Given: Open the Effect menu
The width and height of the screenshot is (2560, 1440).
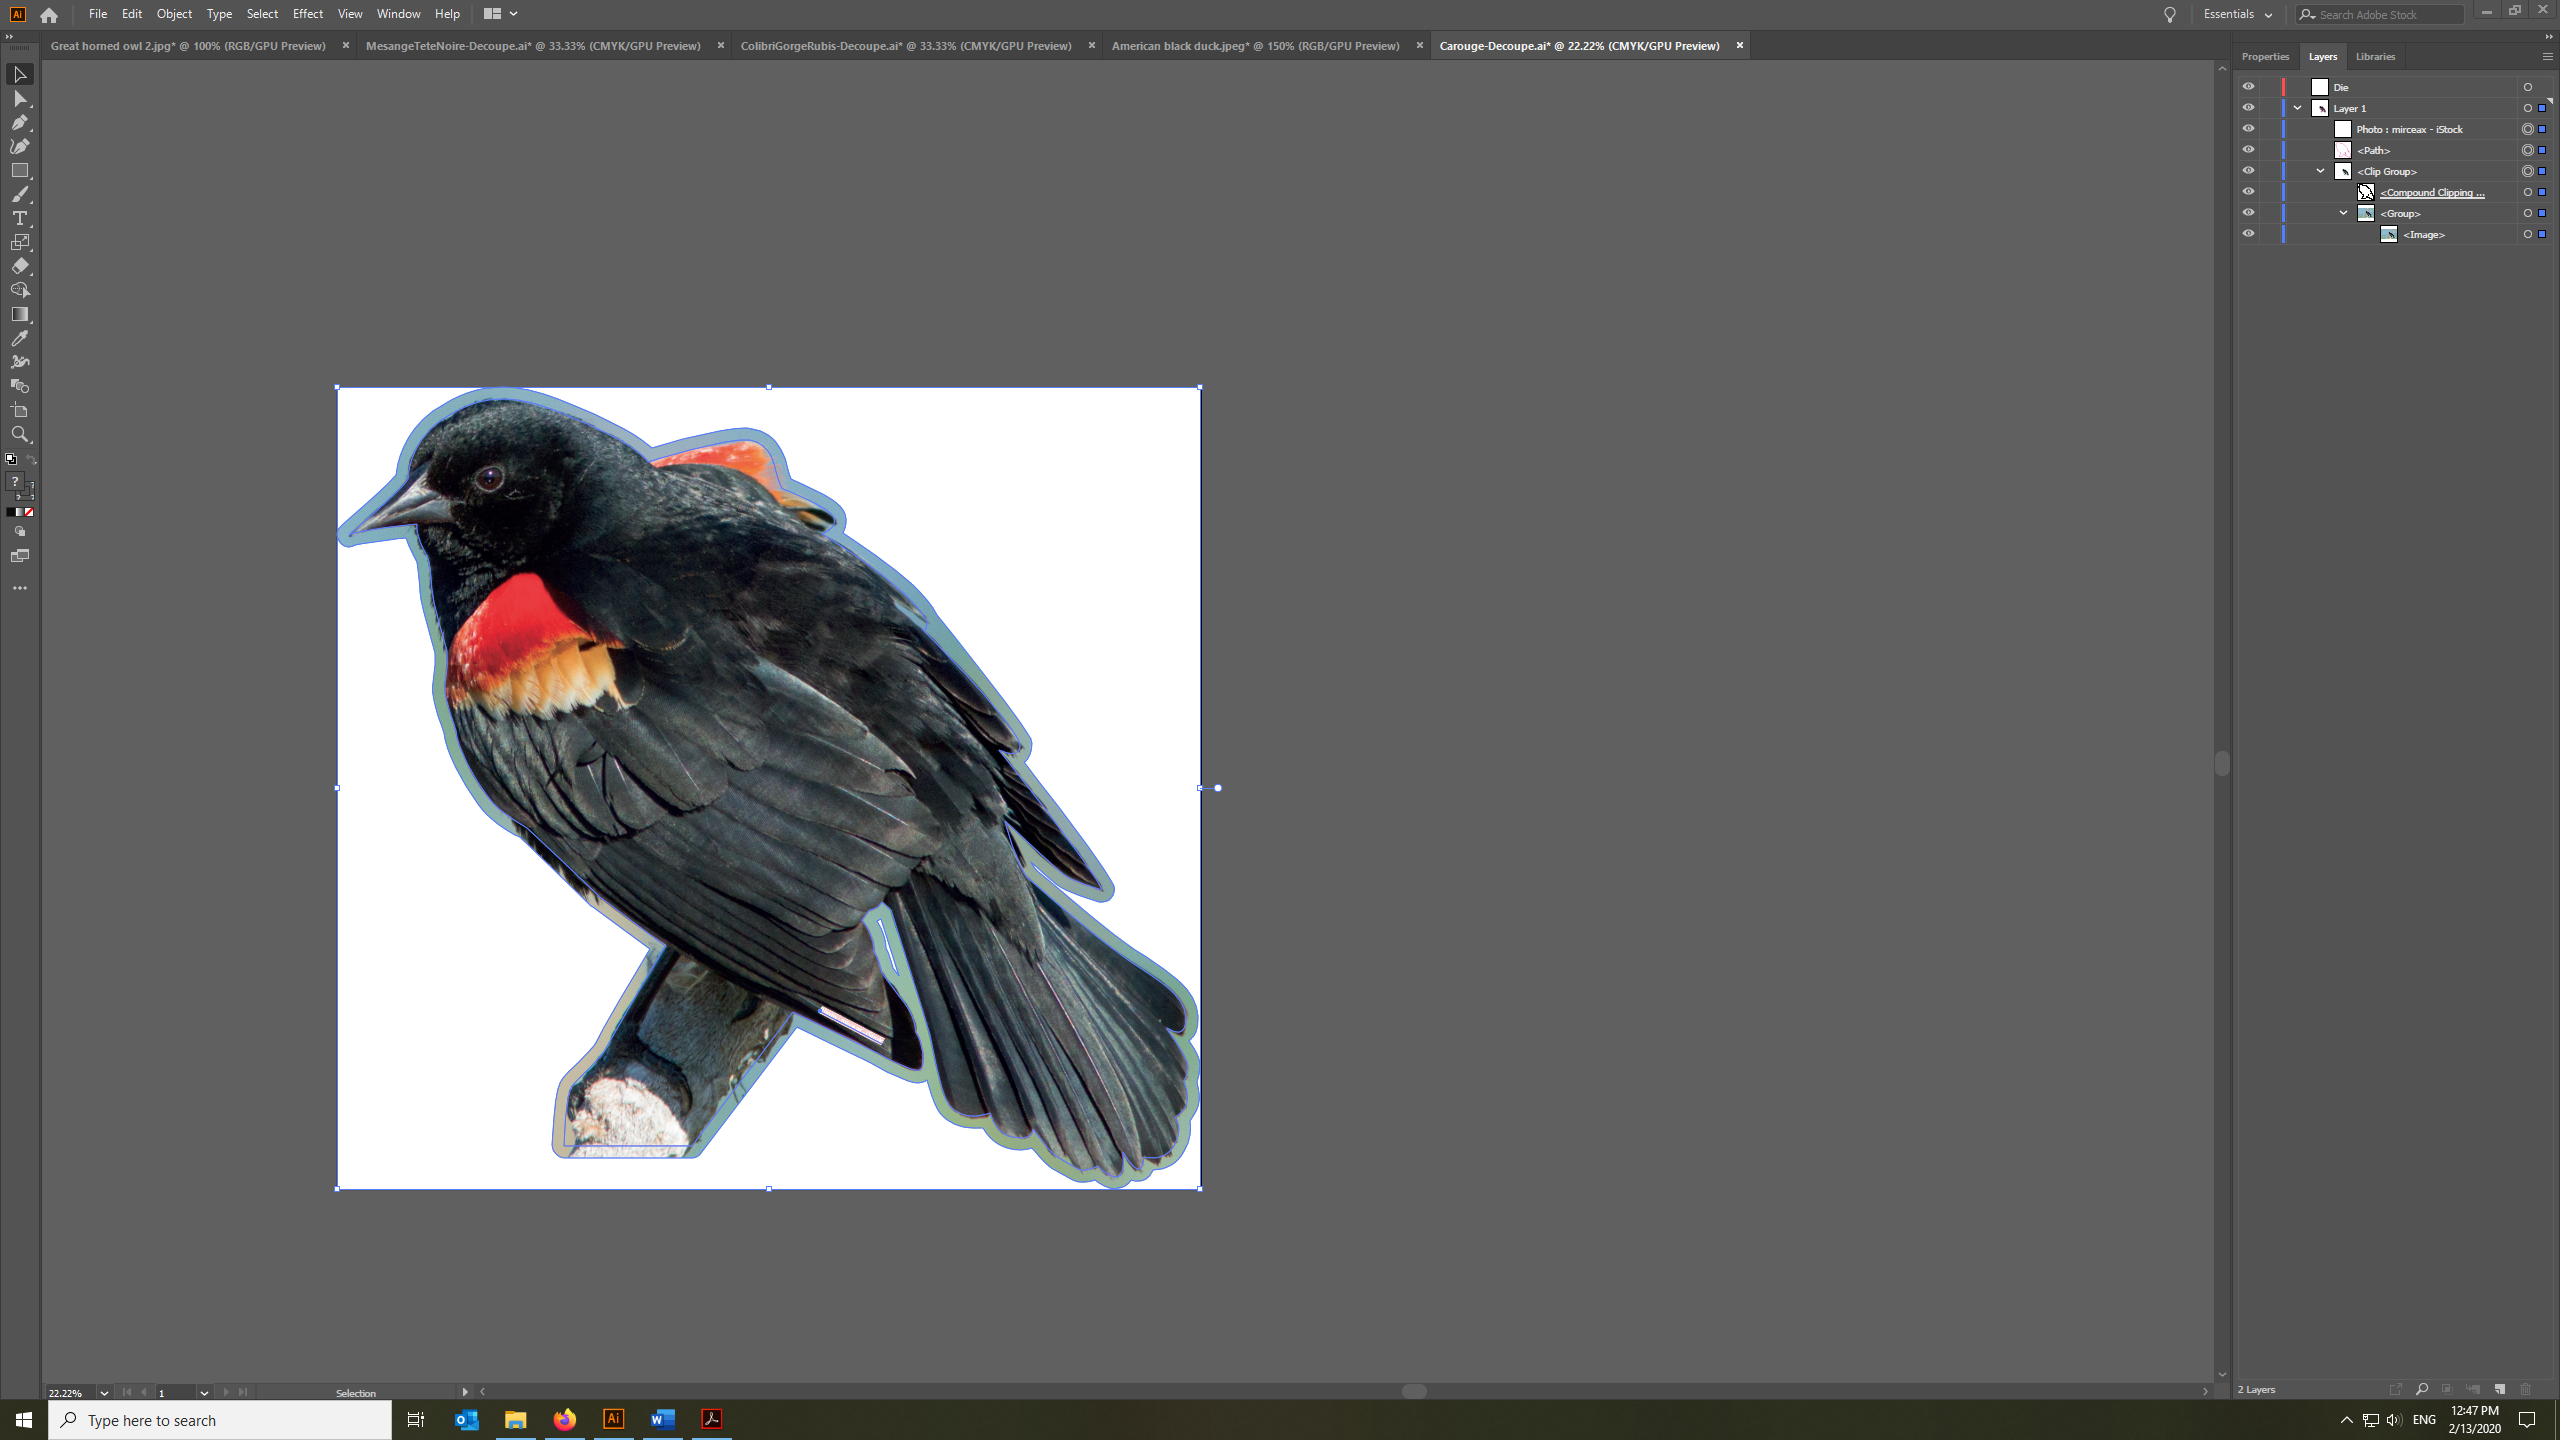Looking at the screenshot, I should coord(307,14).
